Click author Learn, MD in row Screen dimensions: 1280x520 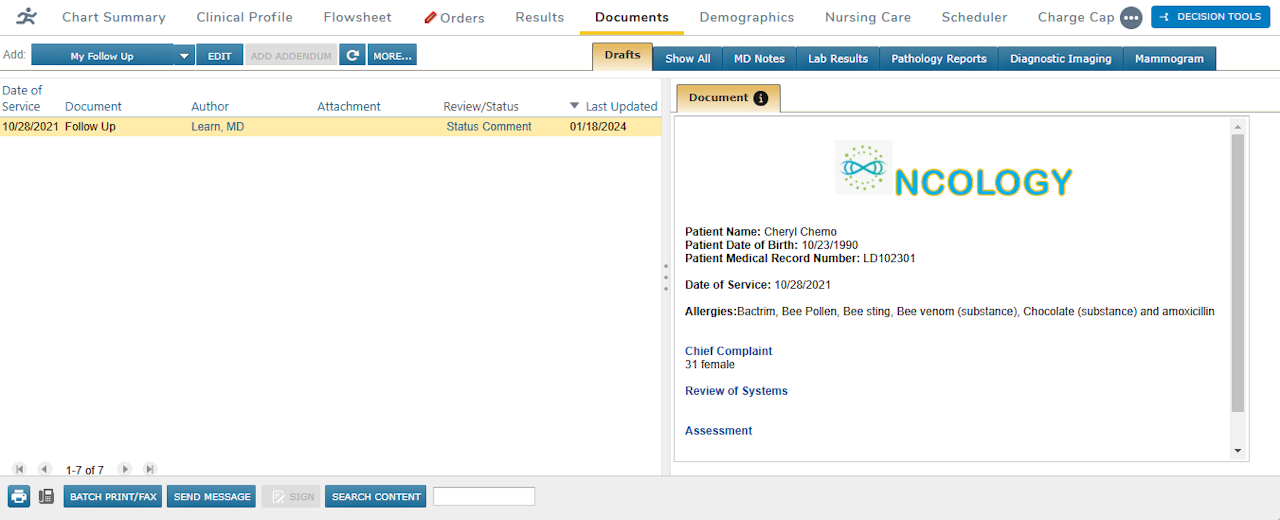pyautogui.click(x=217, y=127)
